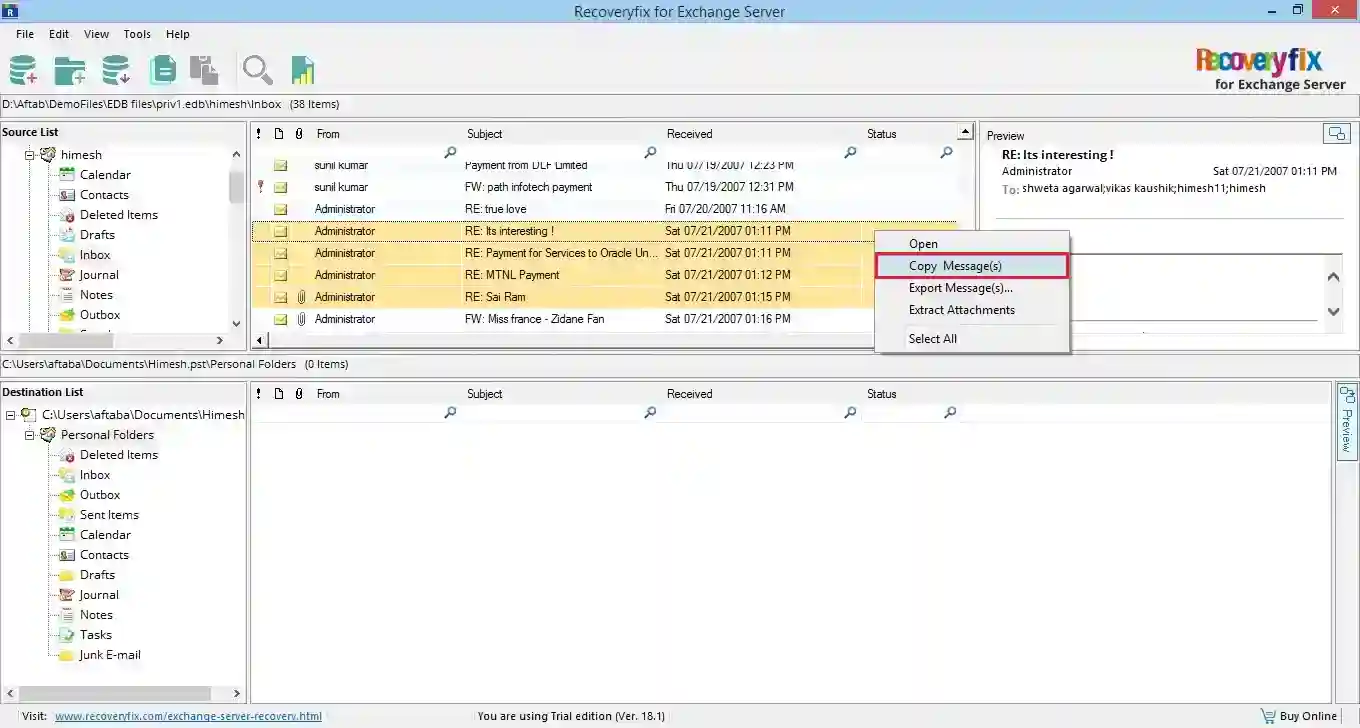The height and width of the screenshot is (728, 1360).
Task: Click the Search magnifier toolbar icon
Action: pyautogui.click(x=257, y=70)
